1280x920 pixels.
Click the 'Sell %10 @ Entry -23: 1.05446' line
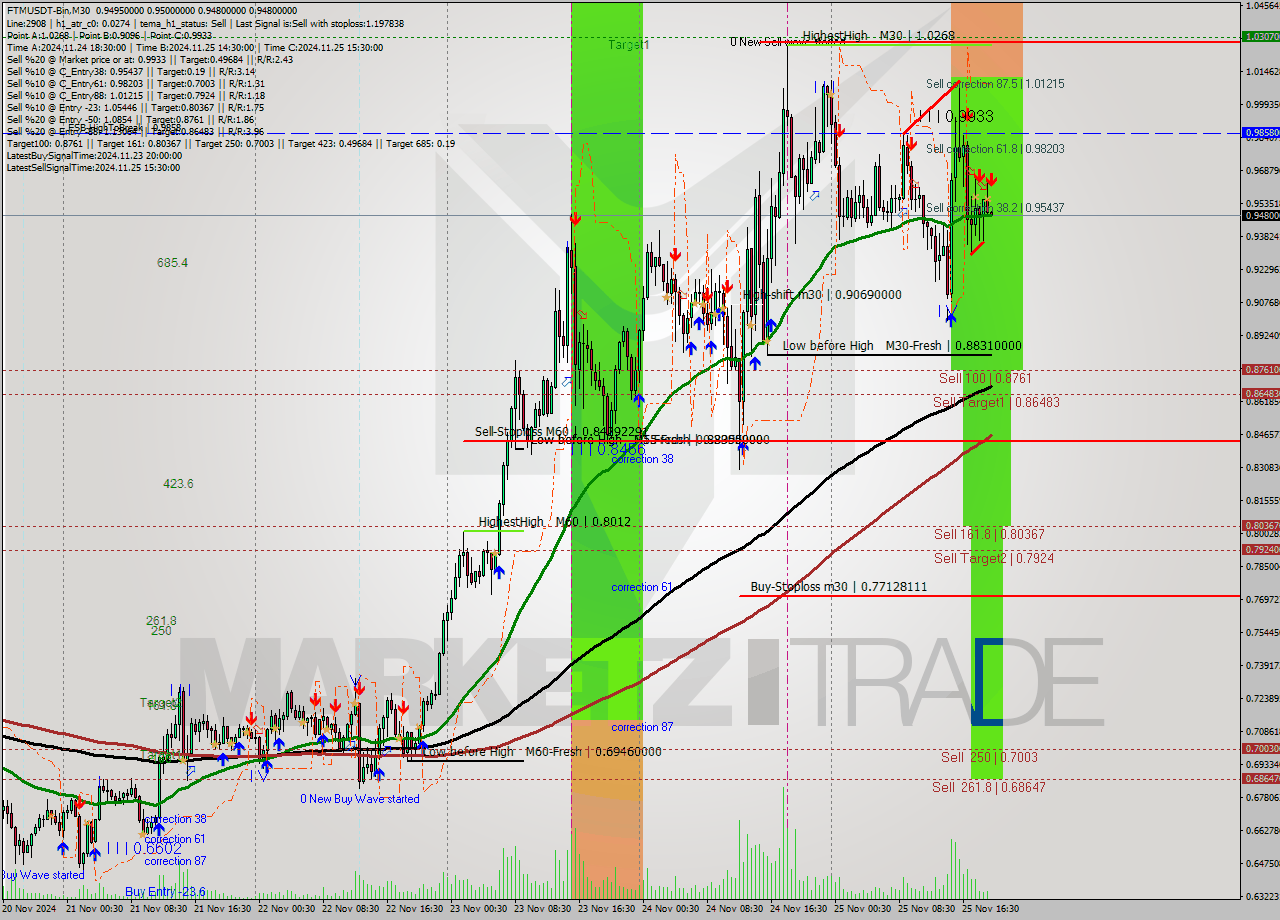pos(135,108)
